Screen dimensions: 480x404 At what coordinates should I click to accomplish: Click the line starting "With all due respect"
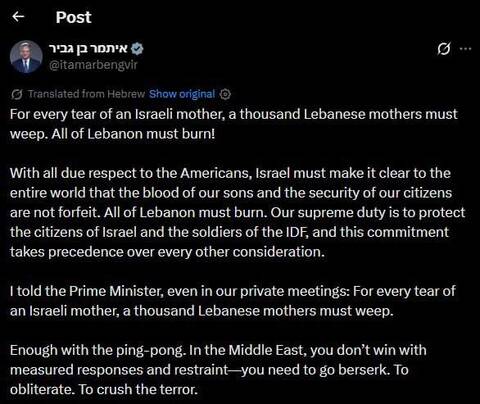click(x=230, y=173)
